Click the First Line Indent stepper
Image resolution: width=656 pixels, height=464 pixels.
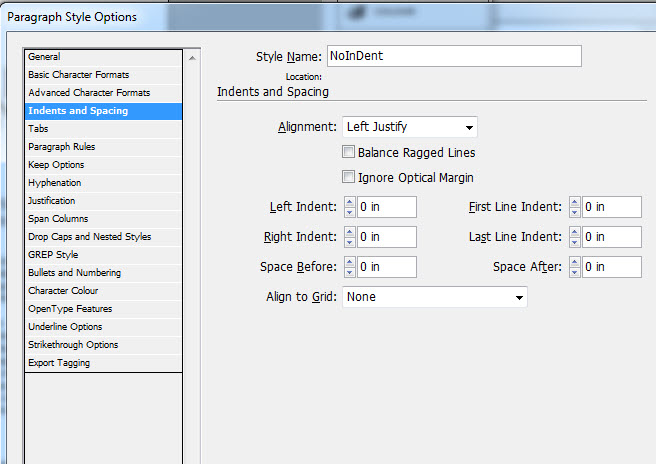[x=574, y=208]
